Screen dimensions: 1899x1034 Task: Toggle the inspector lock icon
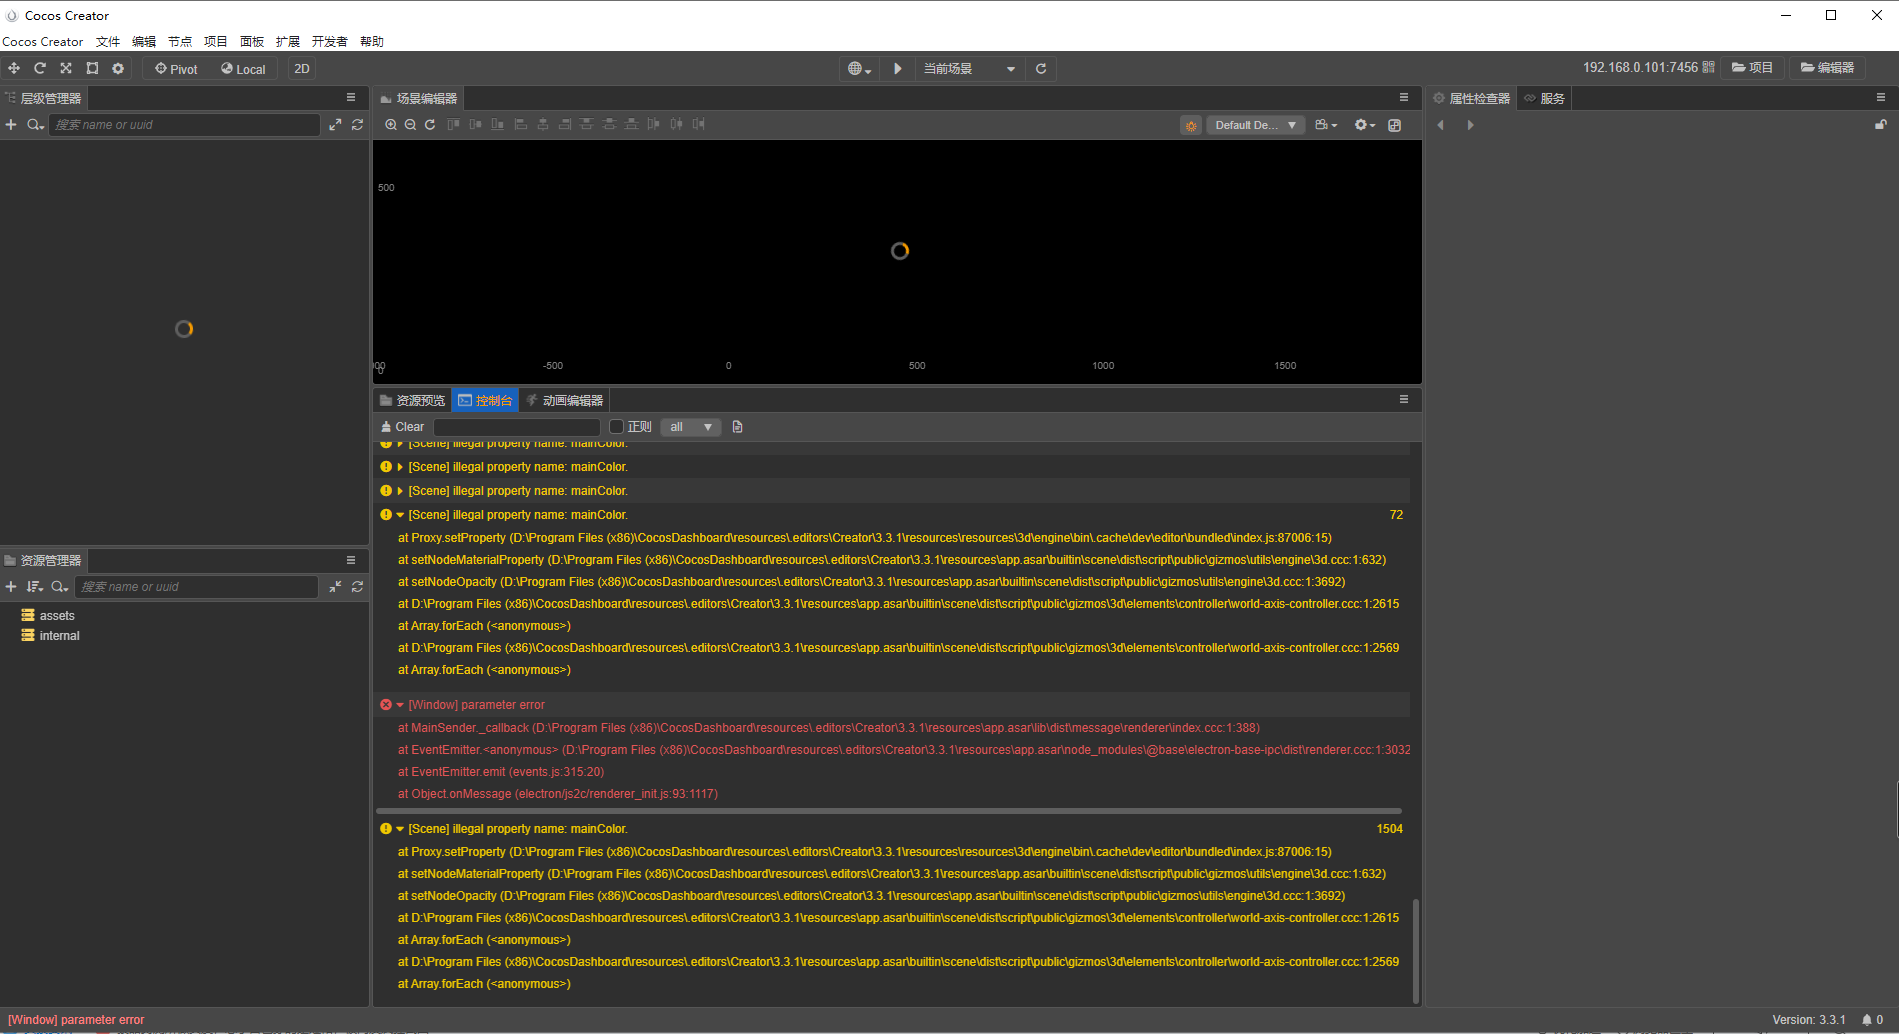coord(1880,125)
